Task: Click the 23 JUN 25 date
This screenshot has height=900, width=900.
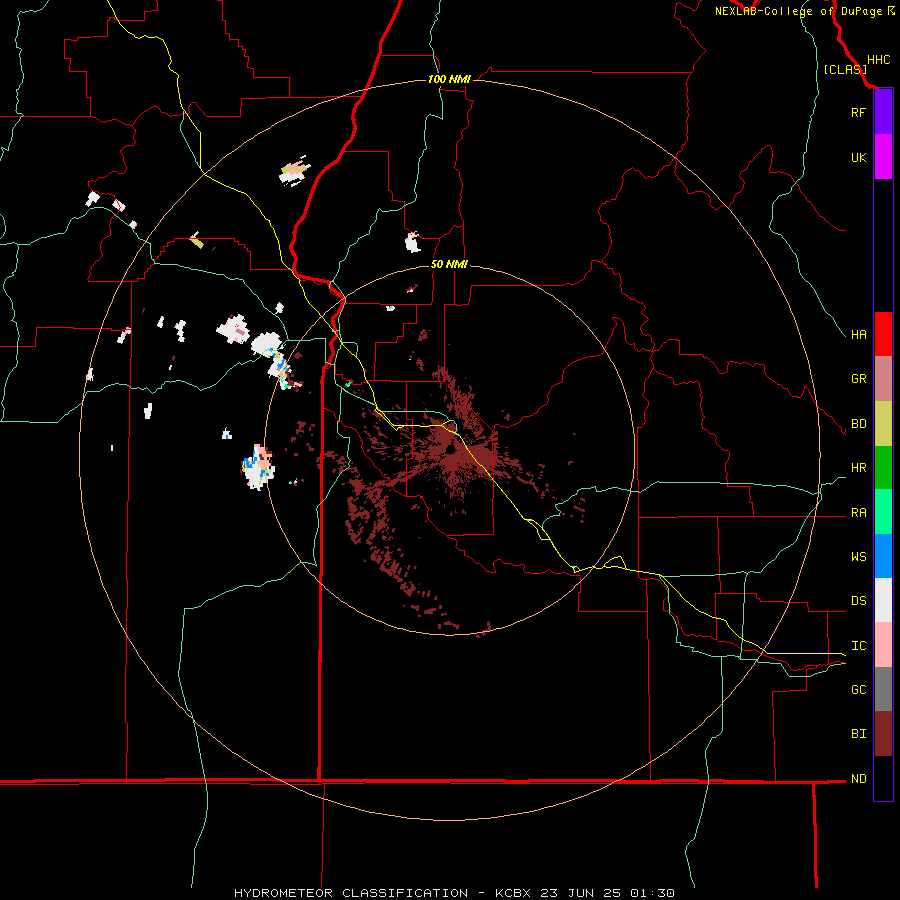Action: (x=581, y=893)
